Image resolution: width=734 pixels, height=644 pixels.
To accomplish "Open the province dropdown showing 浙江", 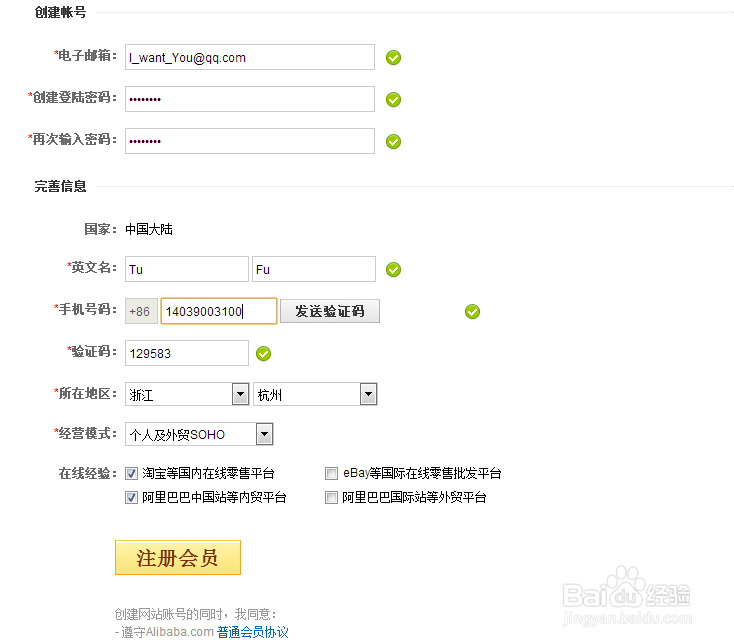I will (x=187, y=394).
